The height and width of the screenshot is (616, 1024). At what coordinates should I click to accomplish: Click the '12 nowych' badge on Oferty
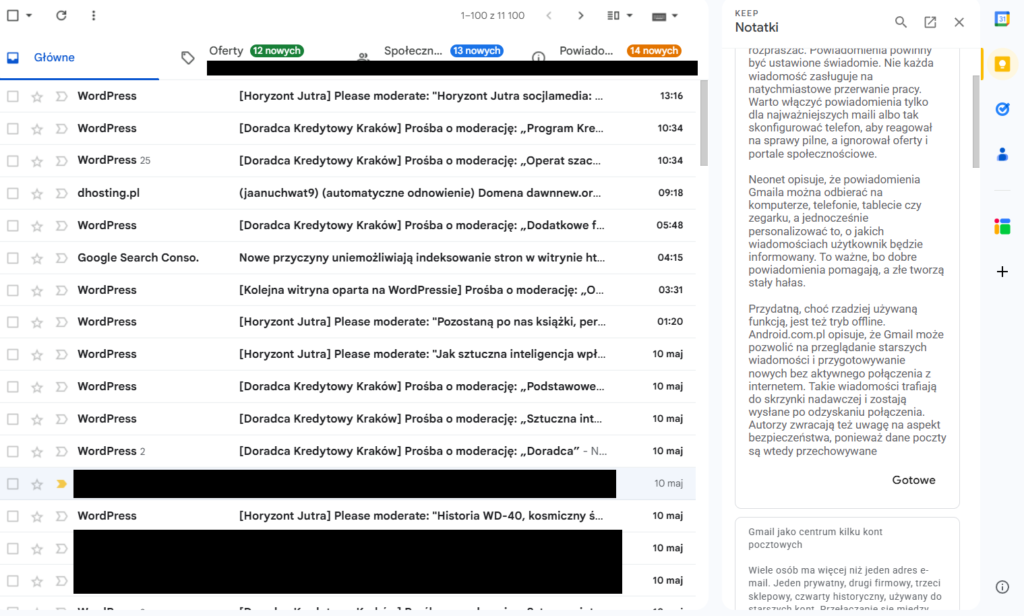point(277,51)
